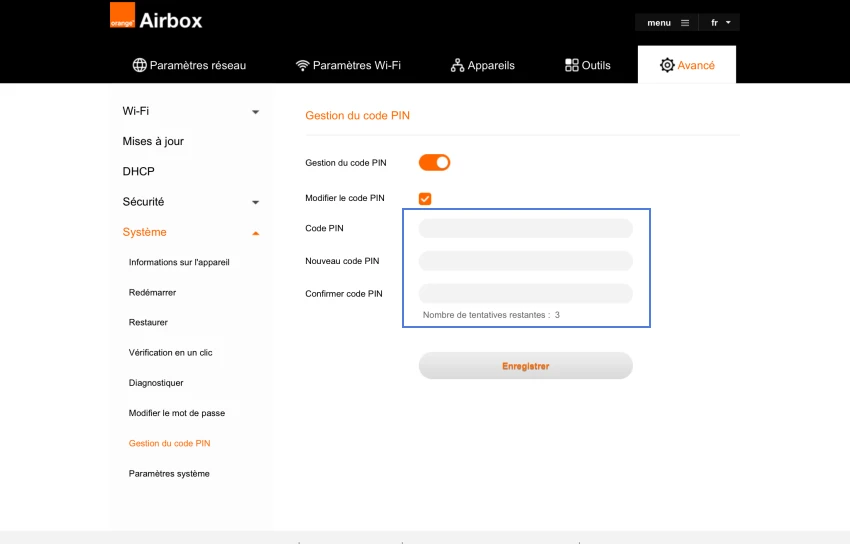
Task: Click the Gestion du code PIN page heading
Action: click(x=357, y=115)
